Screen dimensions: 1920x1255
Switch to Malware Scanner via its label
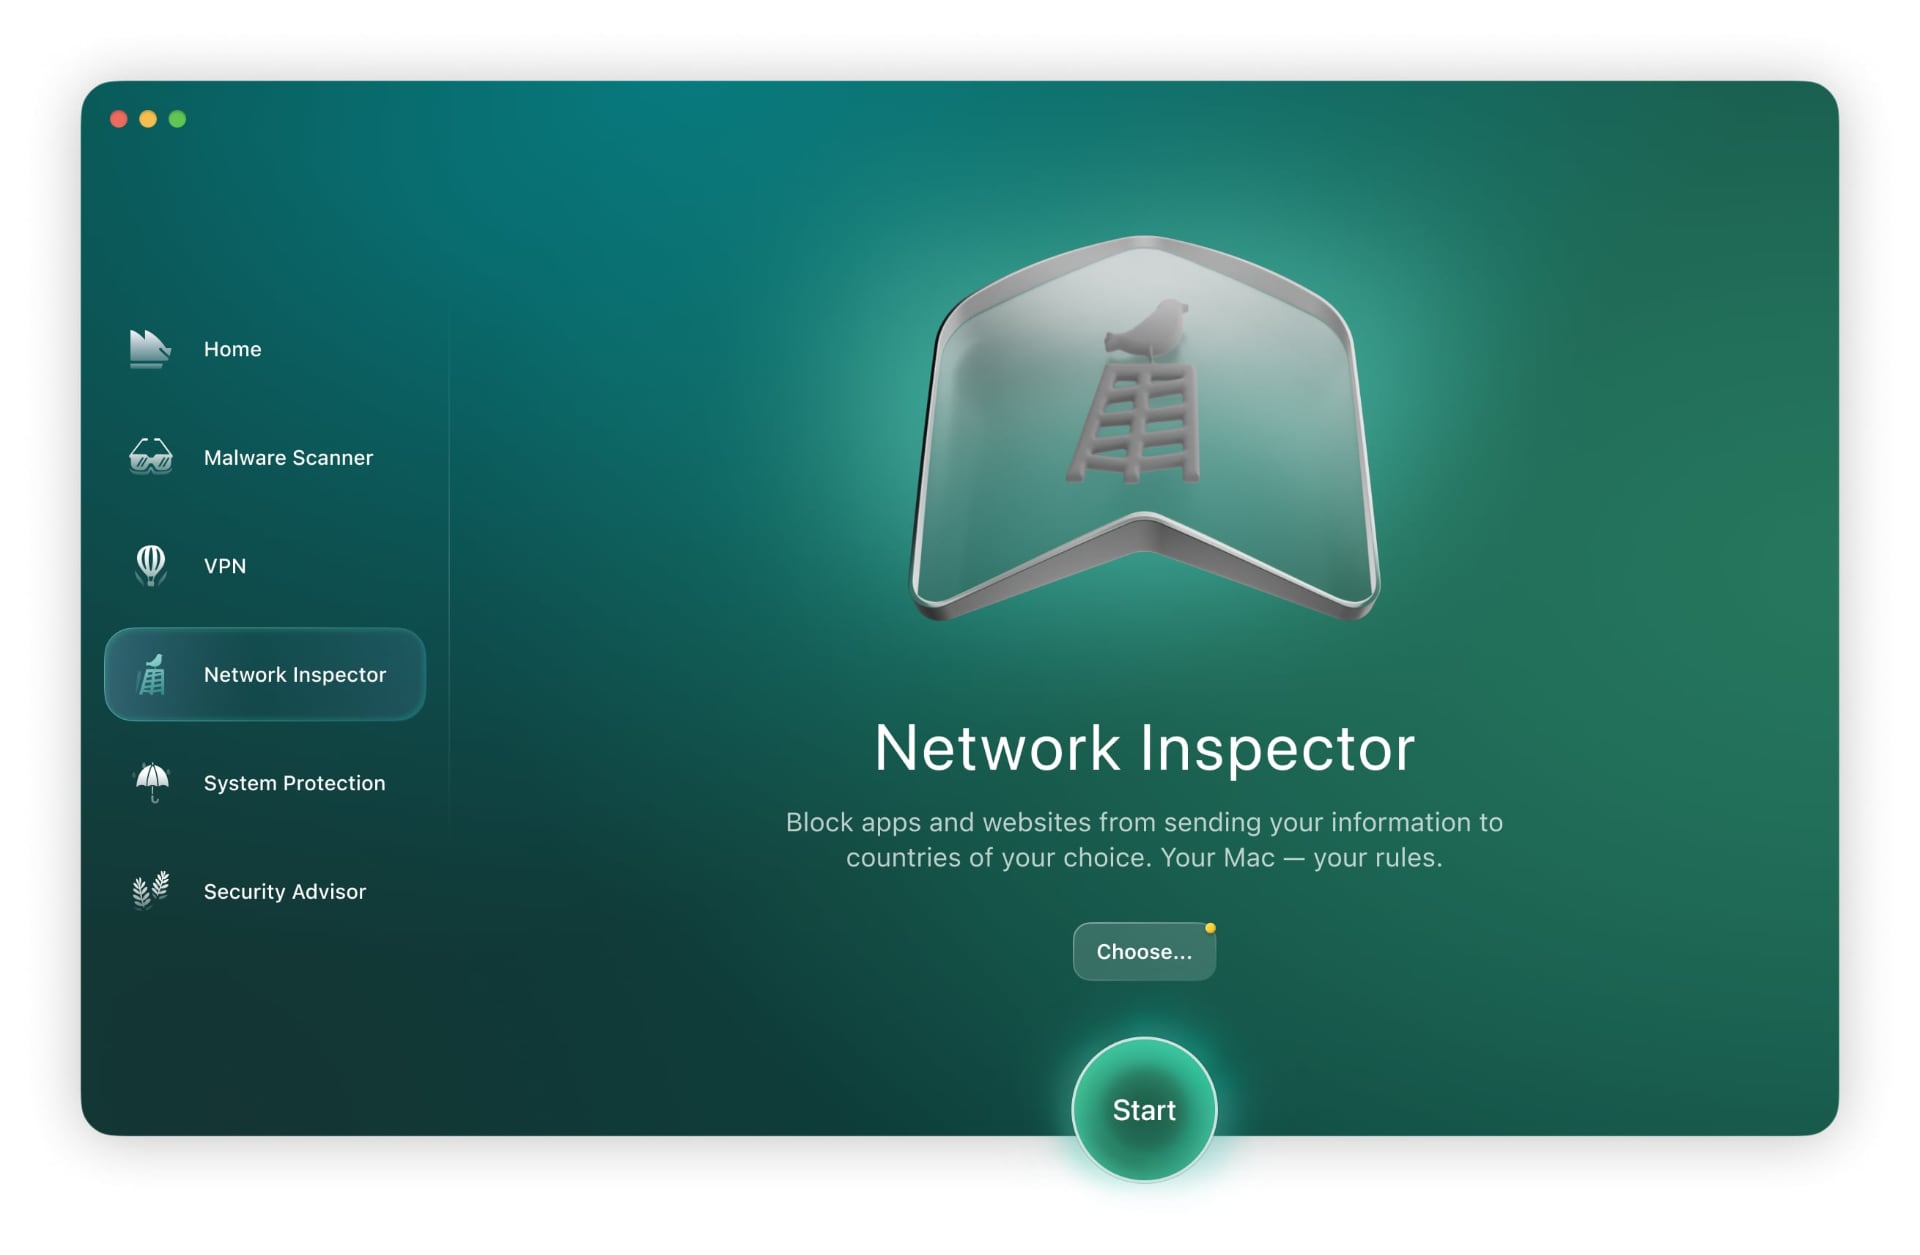(288, 458)
